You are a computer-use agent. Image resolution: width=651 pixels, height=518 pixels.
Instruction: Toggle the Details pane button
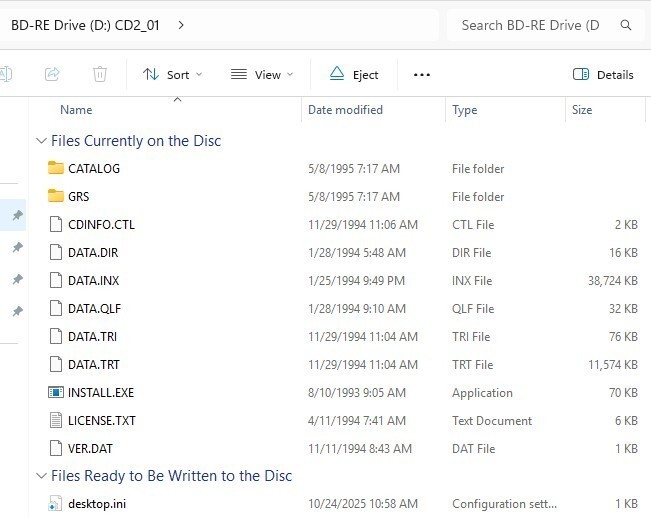(x=603, y=74)
